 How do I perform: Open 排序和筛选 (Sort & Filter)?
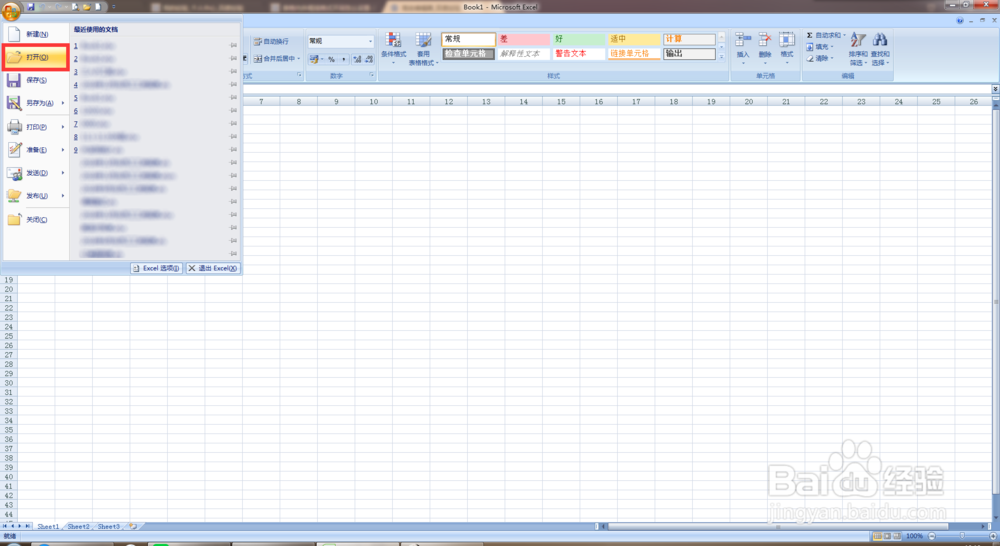(x=858, y=49)
